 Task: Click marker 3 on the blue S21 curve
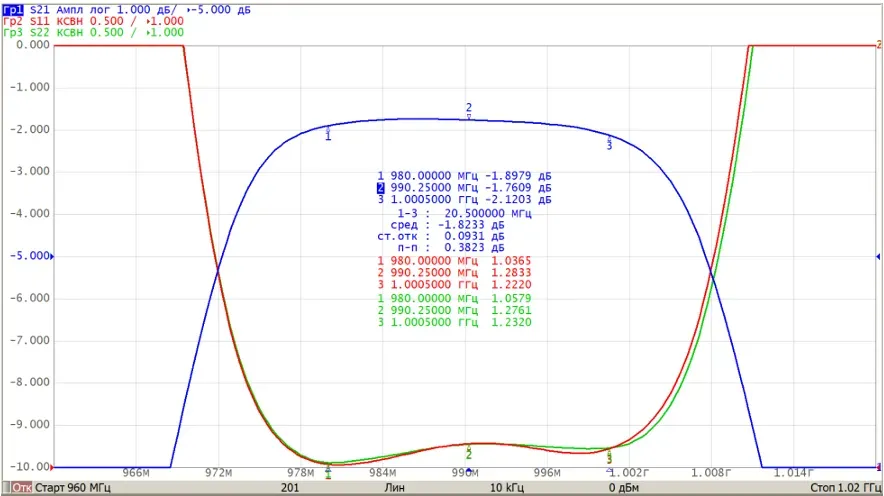tap(609, 143)
